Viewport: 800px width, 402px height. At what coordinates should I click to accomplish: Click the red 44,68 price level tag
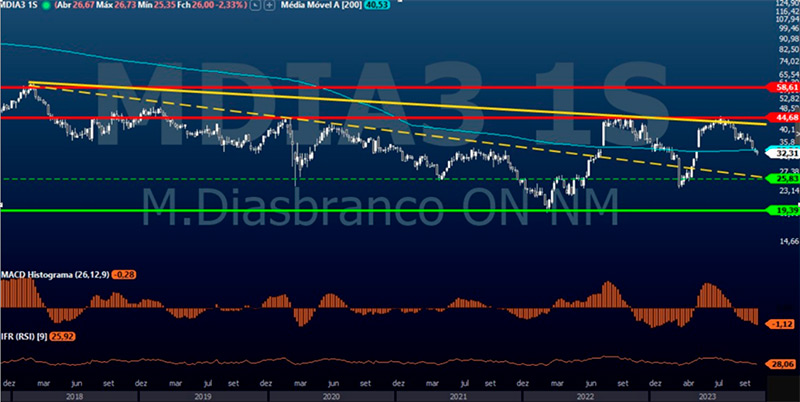[780, 117]
